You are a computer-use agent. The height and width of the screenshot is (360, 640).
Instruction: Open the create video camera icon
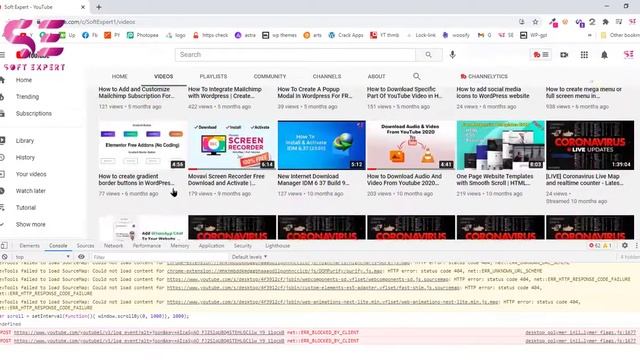(x=564, y=55)
